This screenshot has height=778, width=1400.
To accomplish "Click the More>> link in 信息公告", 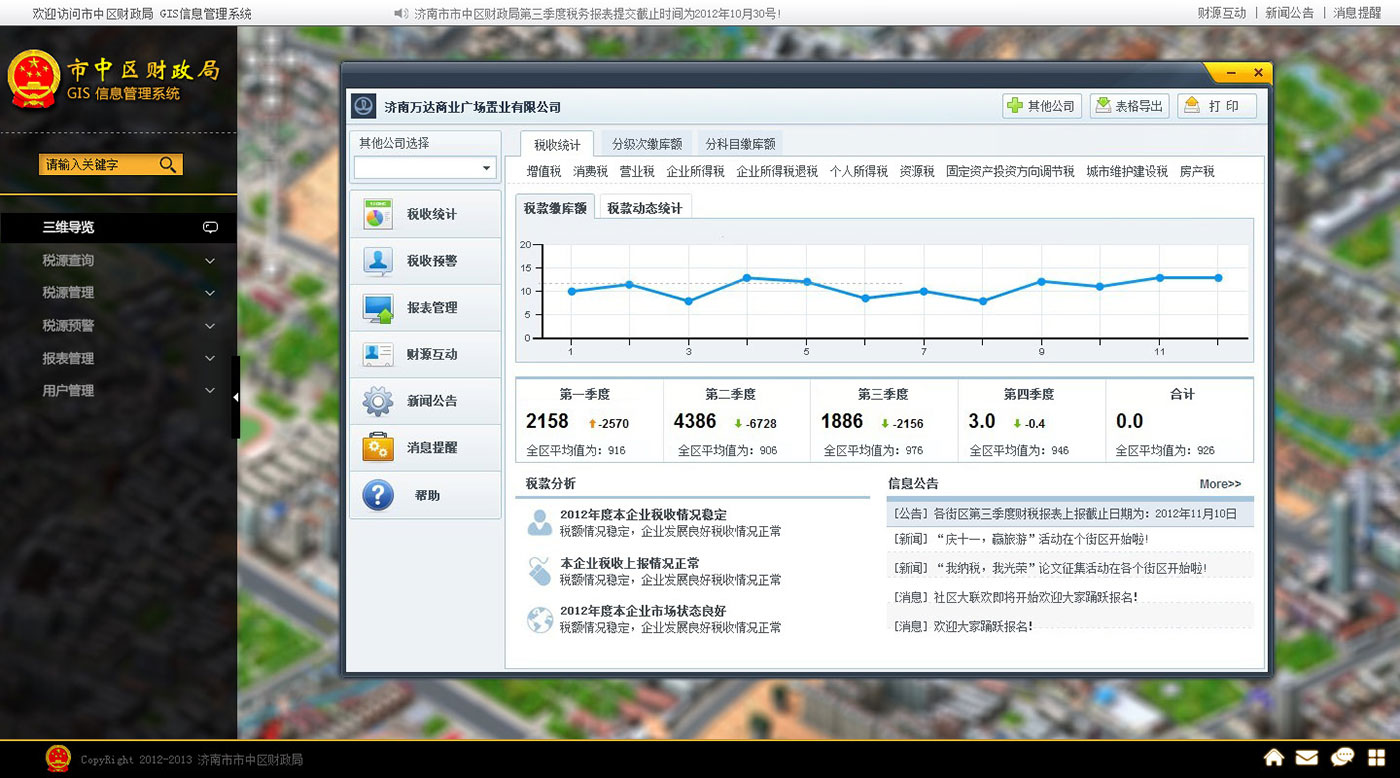I will coord(1220,484).
